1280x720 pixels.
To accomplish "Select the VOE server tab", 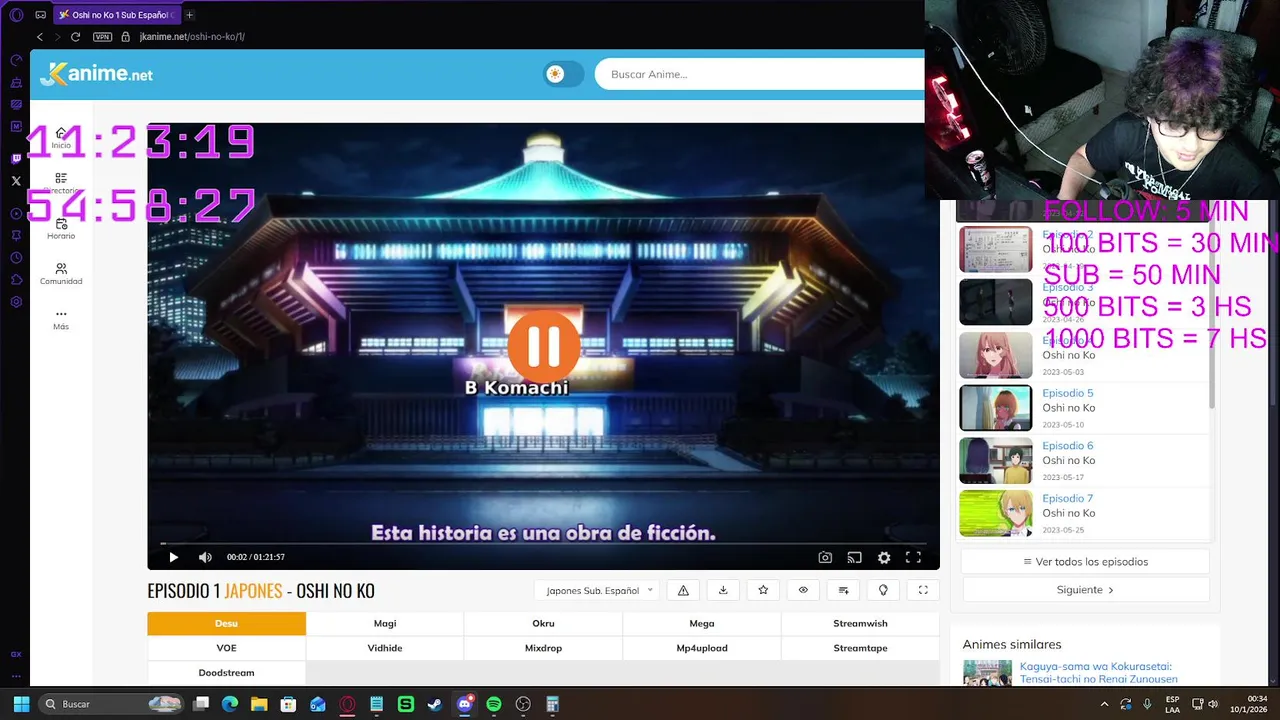I will [x=226, y=648].
